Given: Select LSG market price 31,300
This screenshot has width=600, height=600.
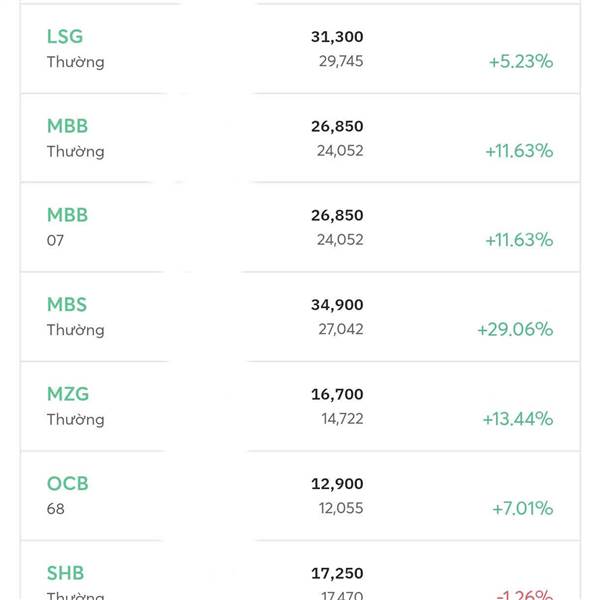Looking at the screenshot, I should tap(337, 37).
